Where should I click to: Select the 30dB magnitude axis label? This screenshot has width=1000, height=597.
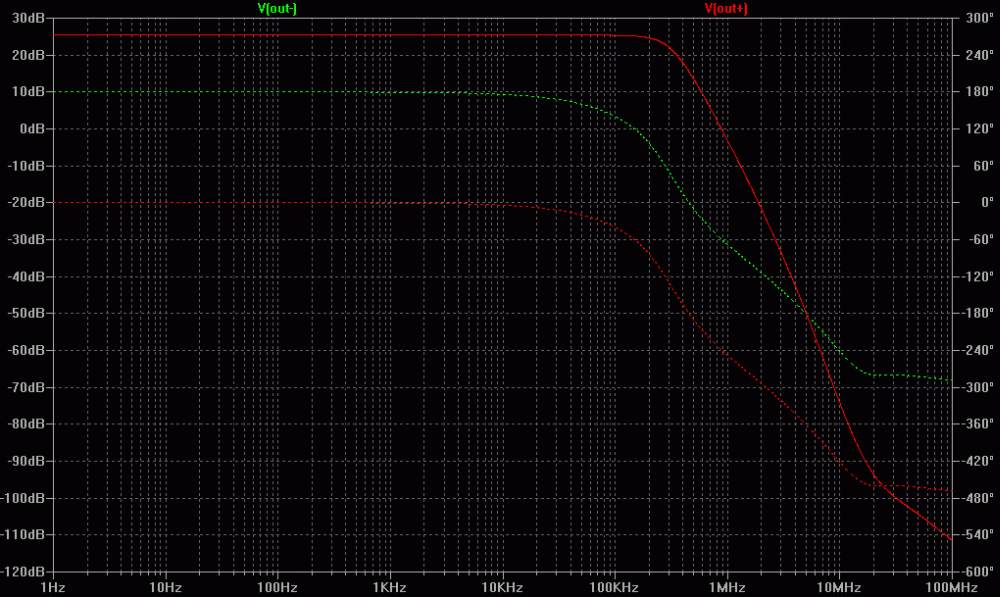click(x=28, y=18)
